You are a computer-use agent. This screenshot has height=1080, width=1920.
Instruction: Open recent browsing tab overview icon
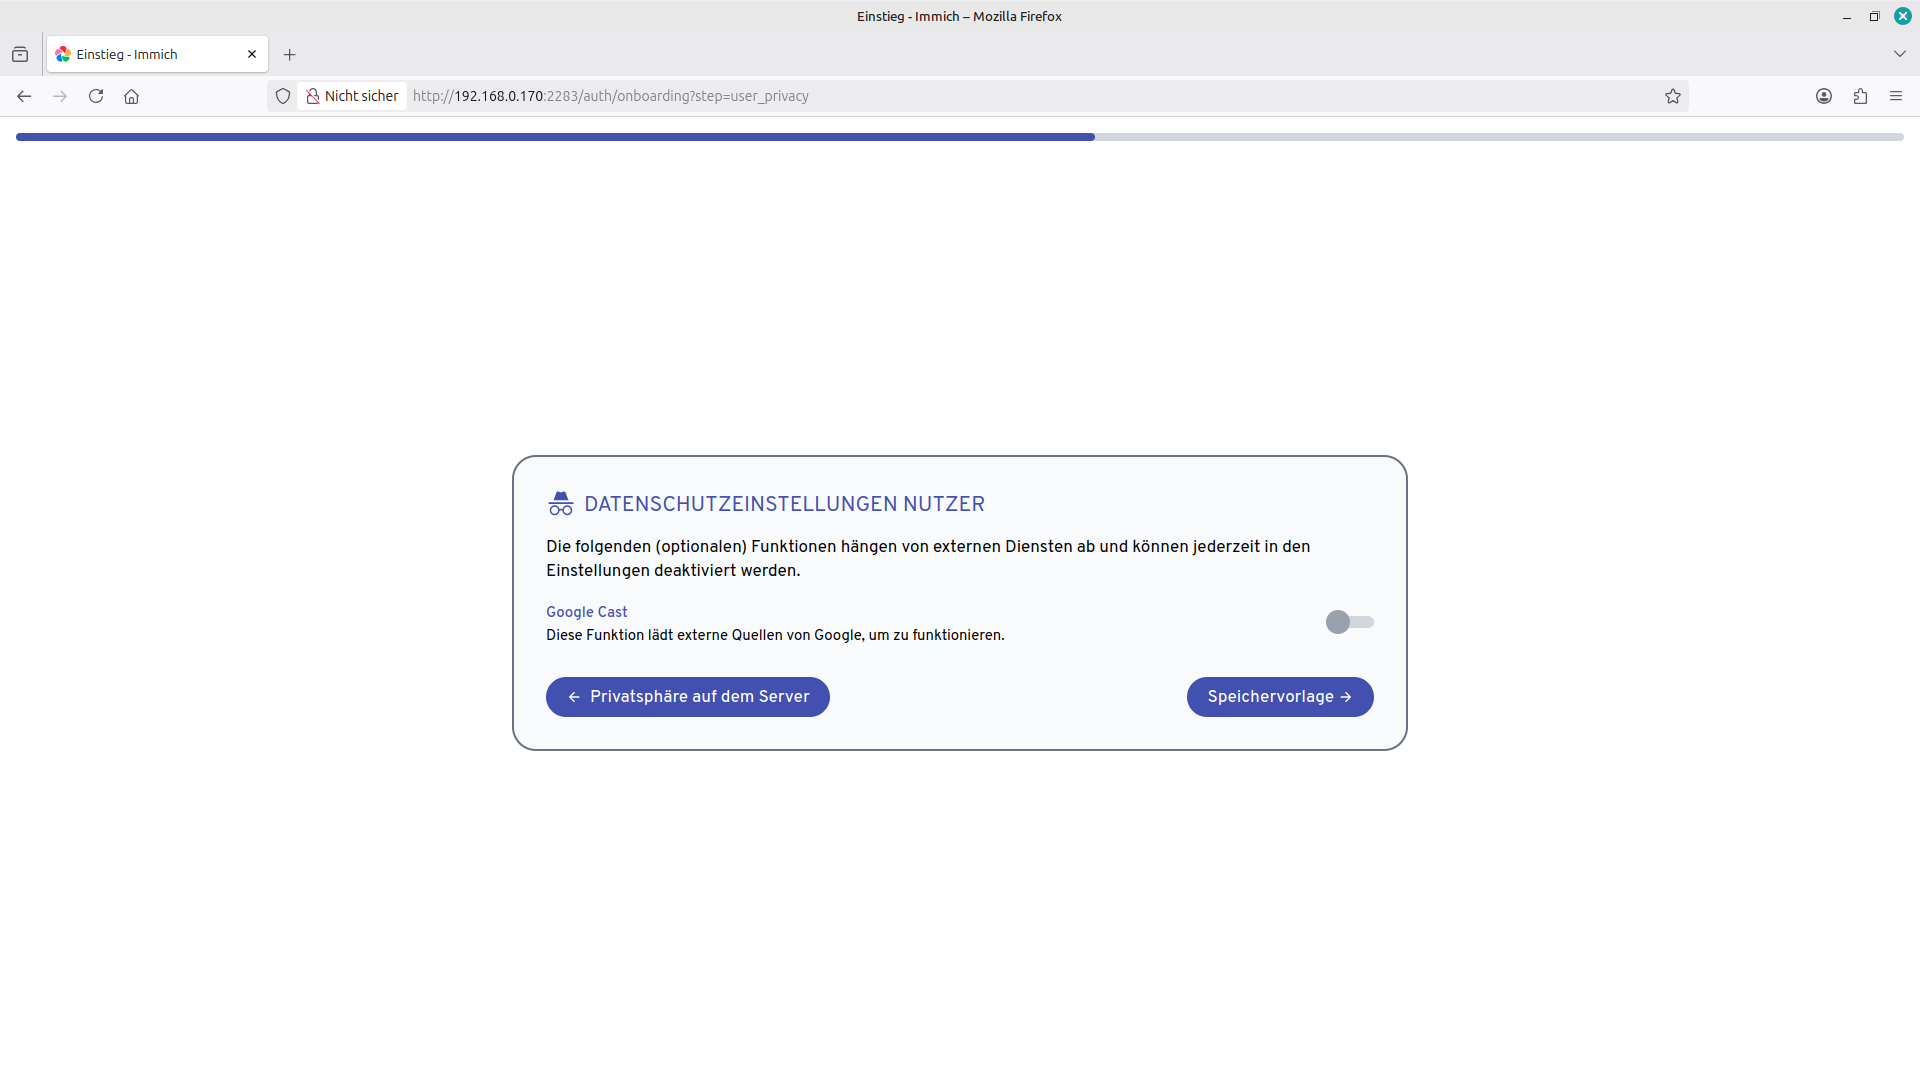coord(20,55)
